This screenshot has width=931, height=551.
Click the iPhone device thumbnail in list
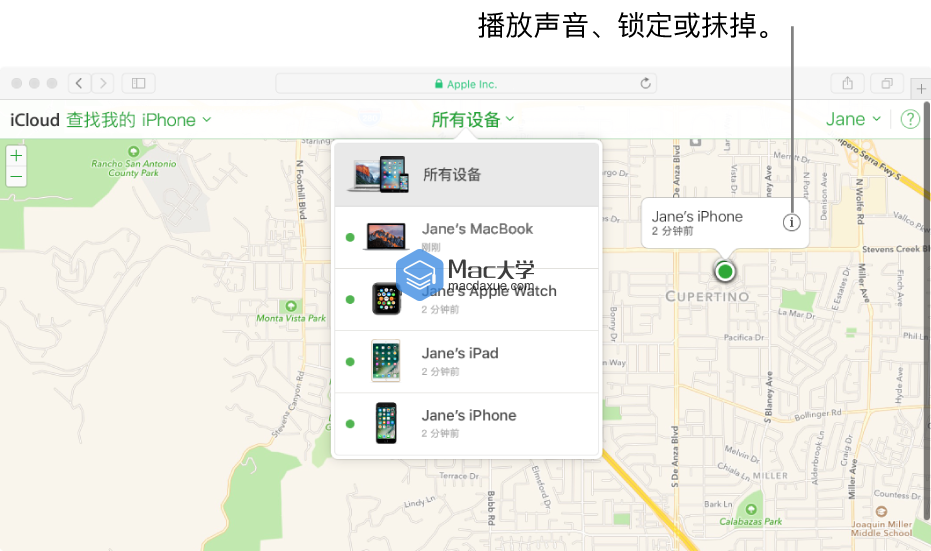(386, 423)
